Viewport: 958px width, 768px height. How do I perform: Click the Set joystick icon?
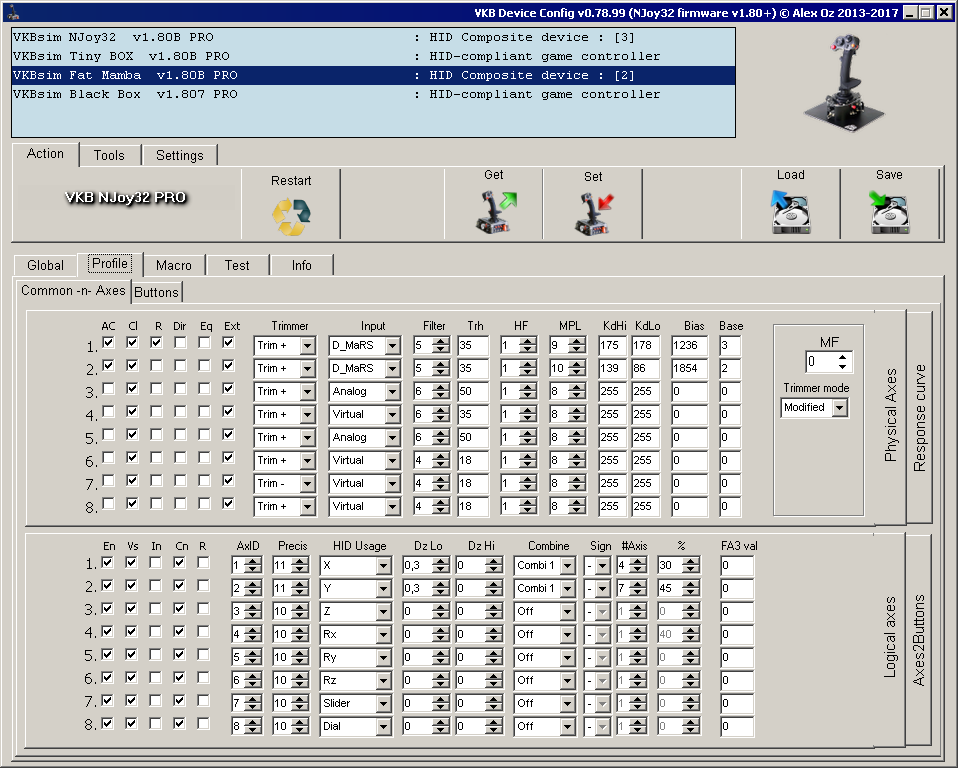tap(594, 214)
